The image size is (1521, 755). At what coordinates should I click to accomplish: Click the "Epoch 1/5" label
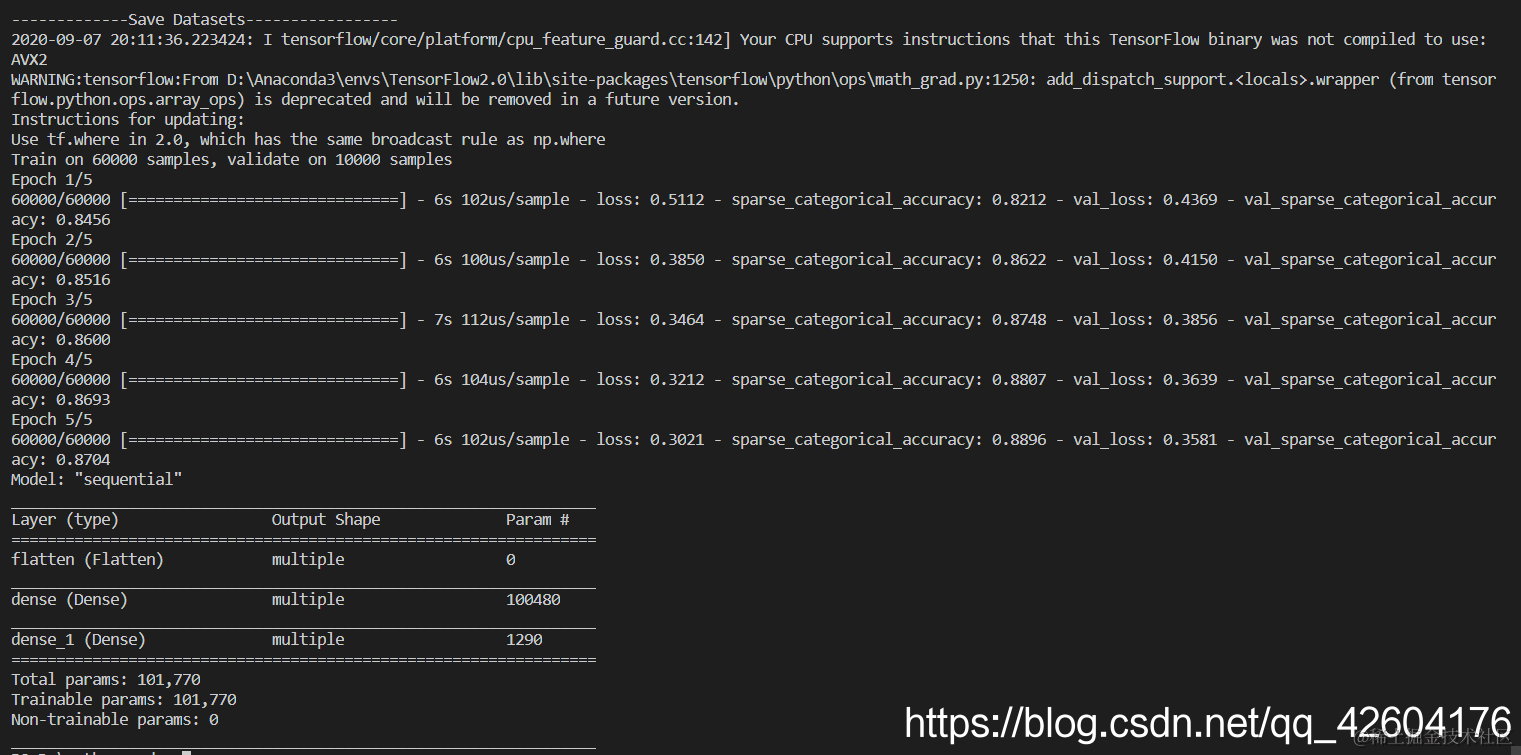coord(52,180)
